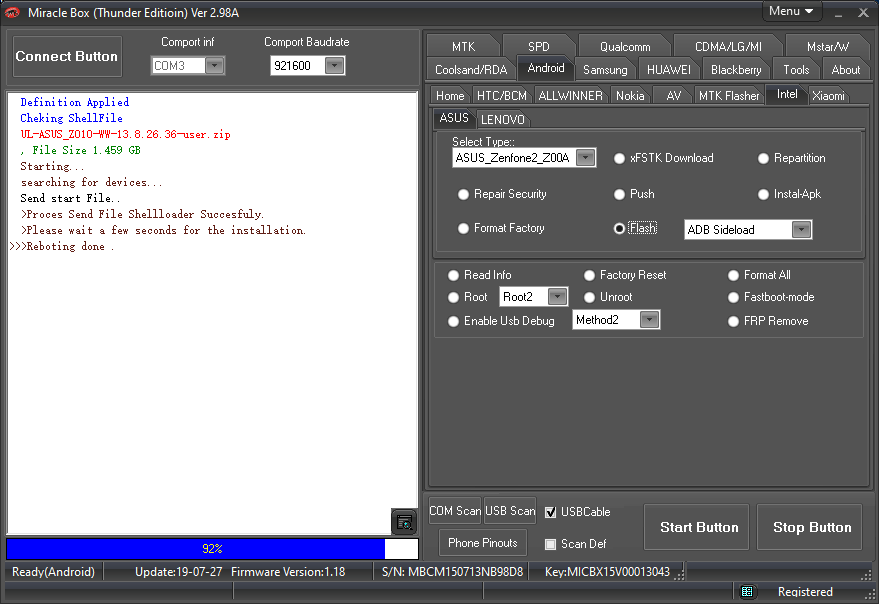Open Phone Pinouts
The image size is (879, 604).
[483, 543]
